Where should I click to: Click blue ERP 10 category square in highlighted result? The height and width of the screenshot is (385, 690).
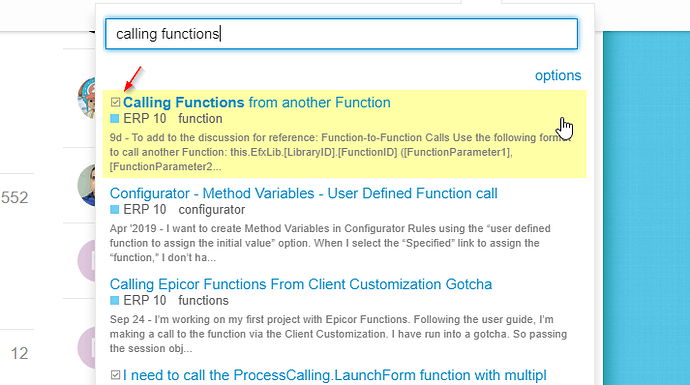(114, 118)
